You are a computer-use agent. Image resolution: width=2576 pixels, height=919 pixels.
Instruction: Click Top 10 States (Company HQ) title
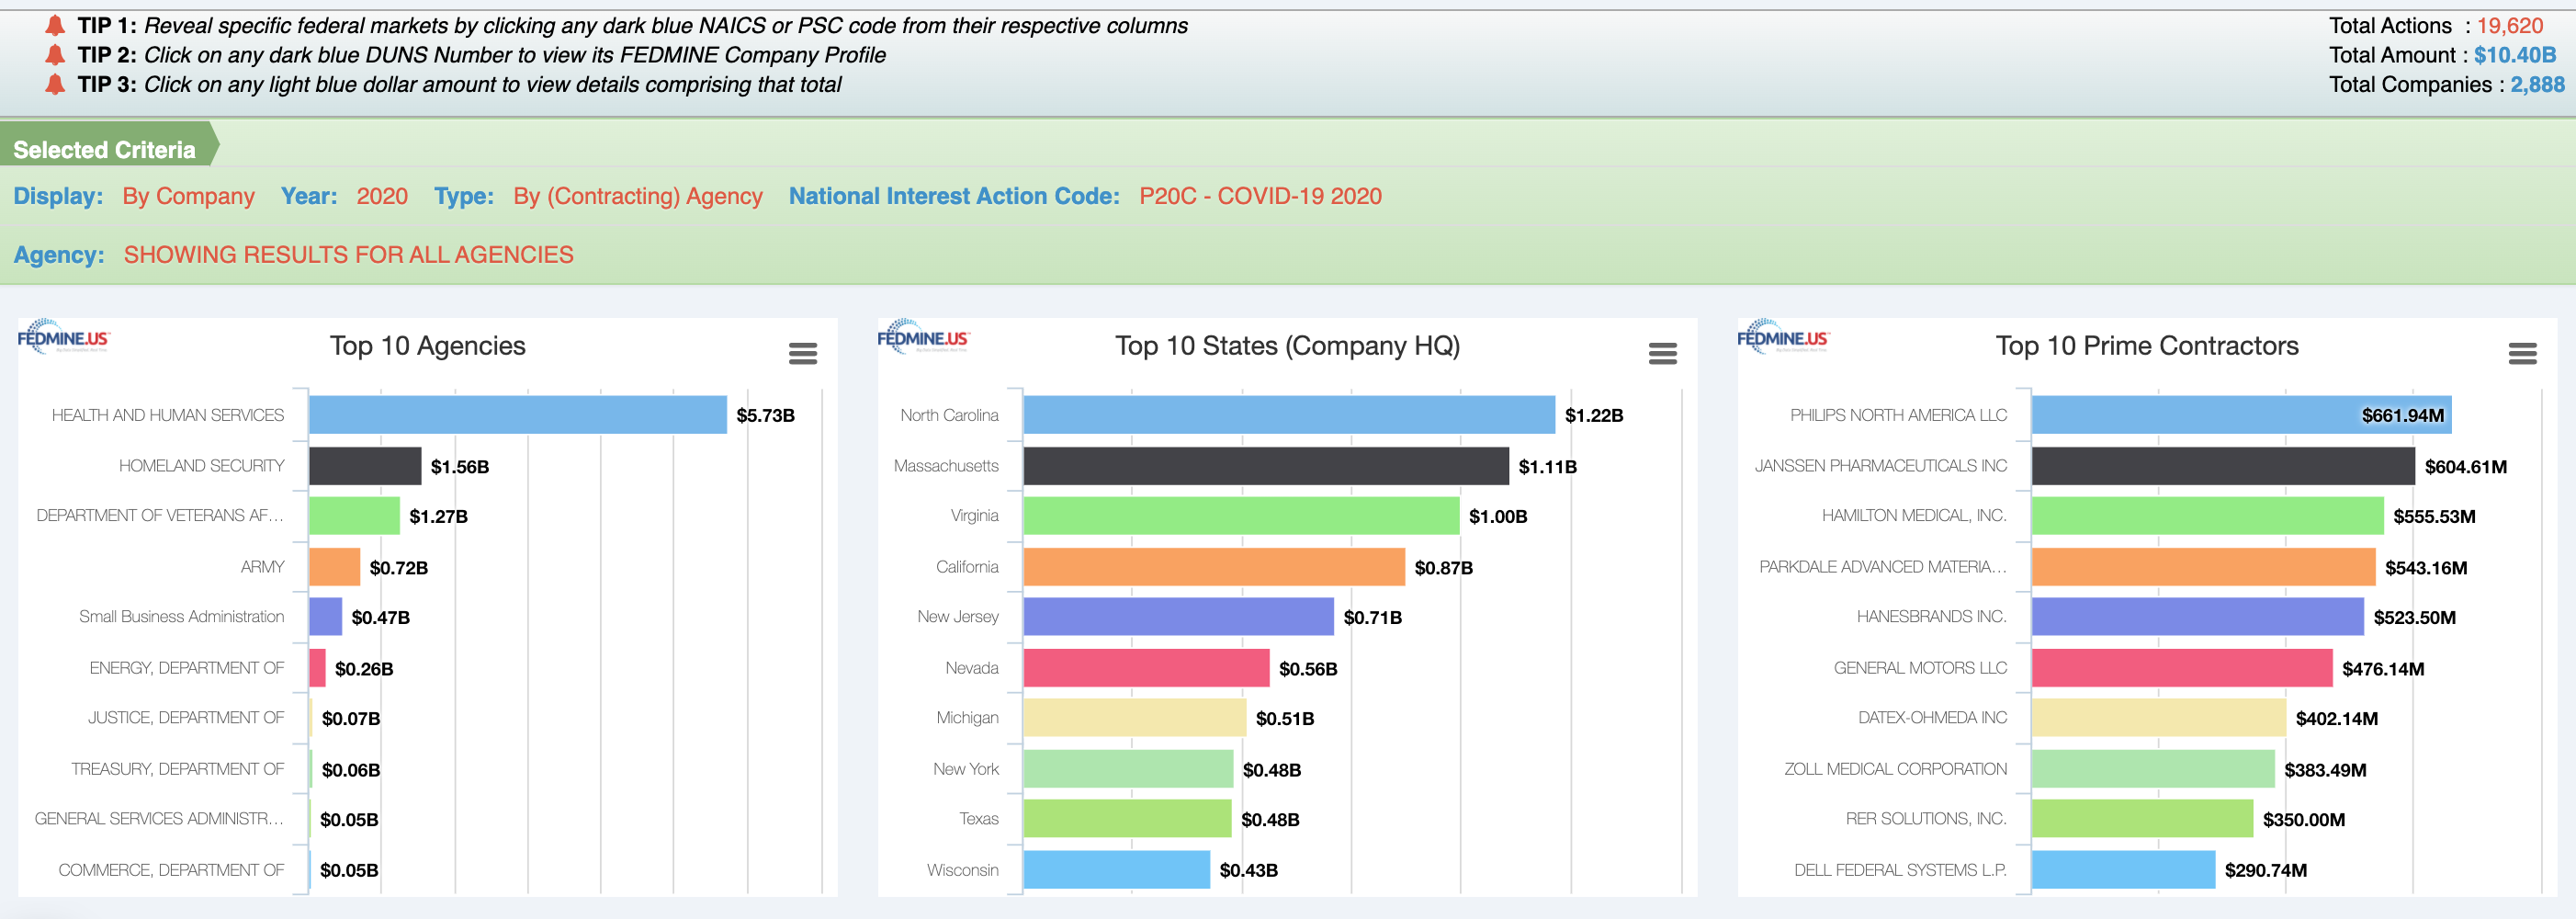point(1288,346)
